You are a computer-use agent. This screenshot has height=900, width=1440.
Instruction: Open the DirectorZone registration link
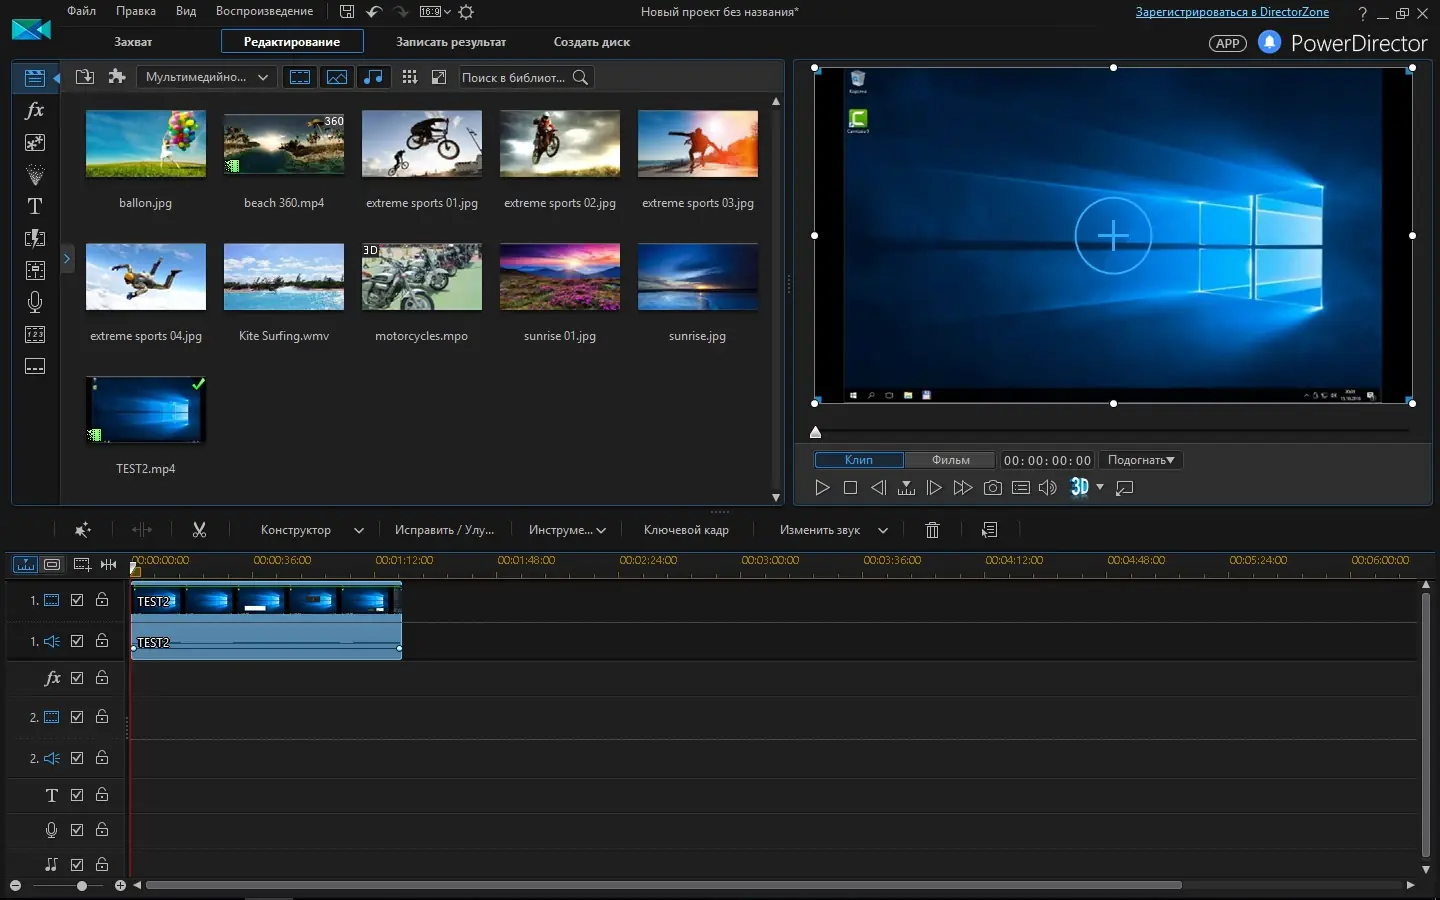pos(1232,12)
